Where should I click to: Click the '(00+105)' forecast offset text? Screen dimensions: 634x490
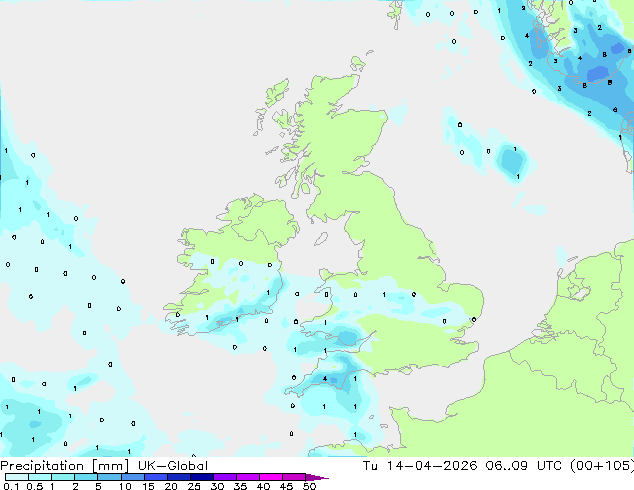click(x=602, y=466)
